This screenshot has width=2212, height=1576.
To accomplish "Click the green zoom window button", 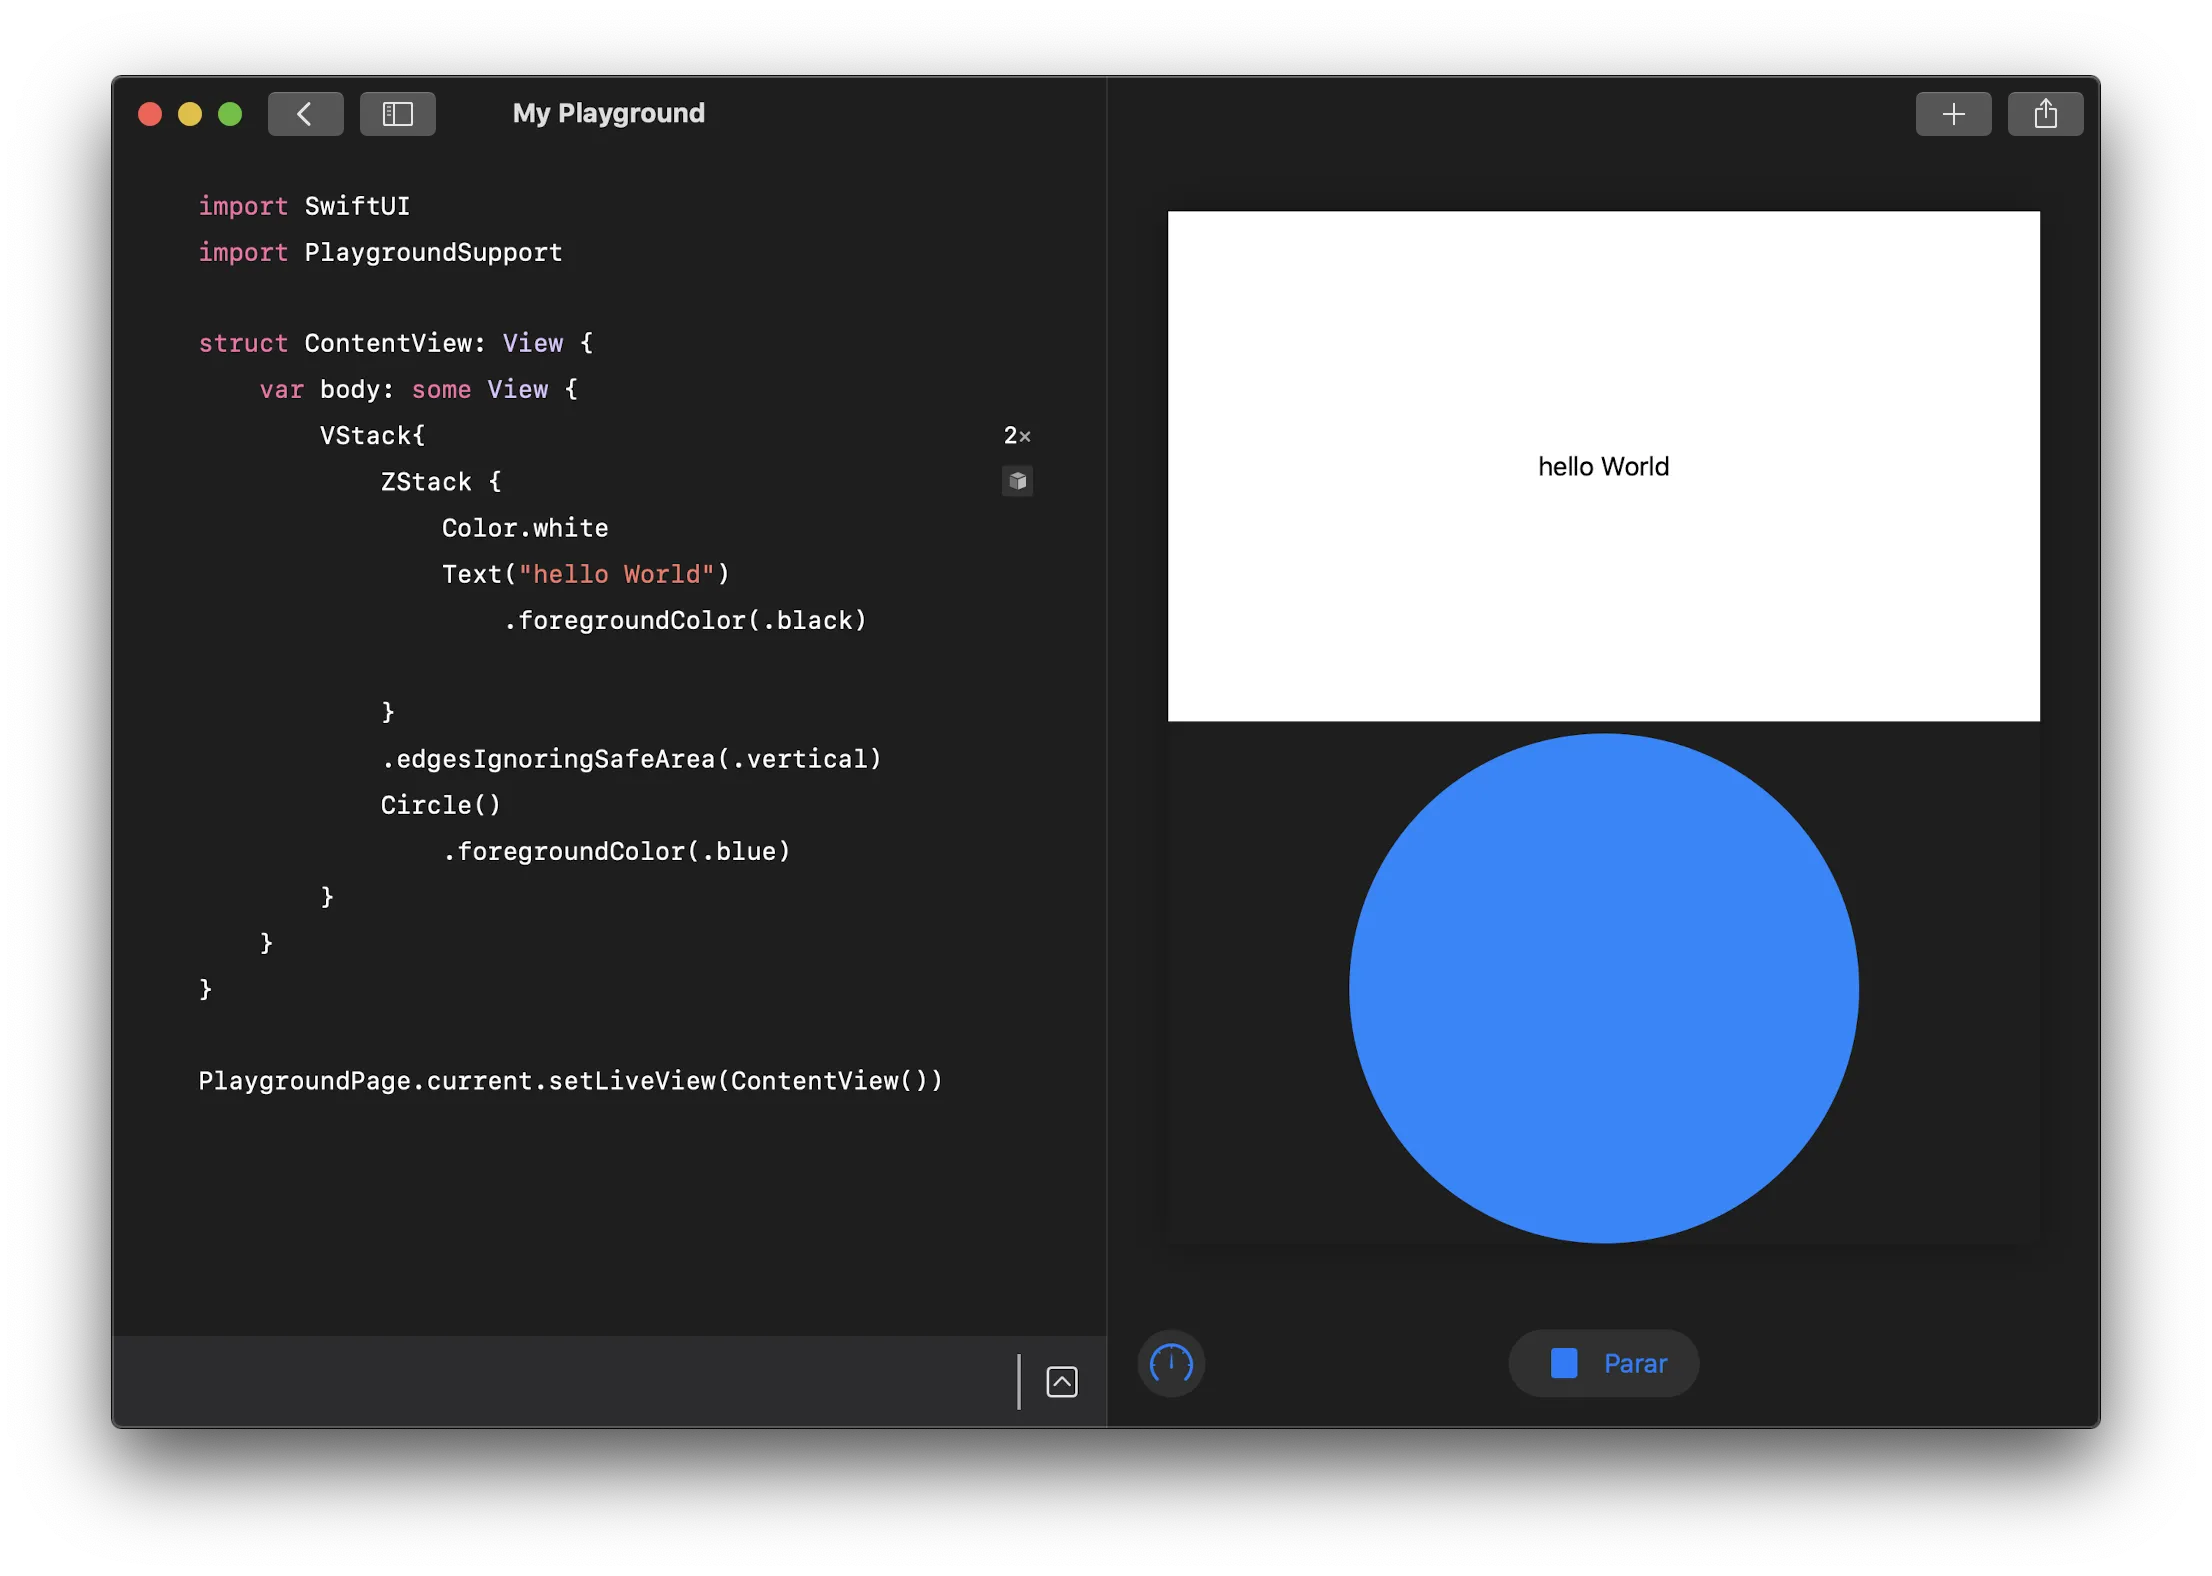I will click(x=230, y=114).
